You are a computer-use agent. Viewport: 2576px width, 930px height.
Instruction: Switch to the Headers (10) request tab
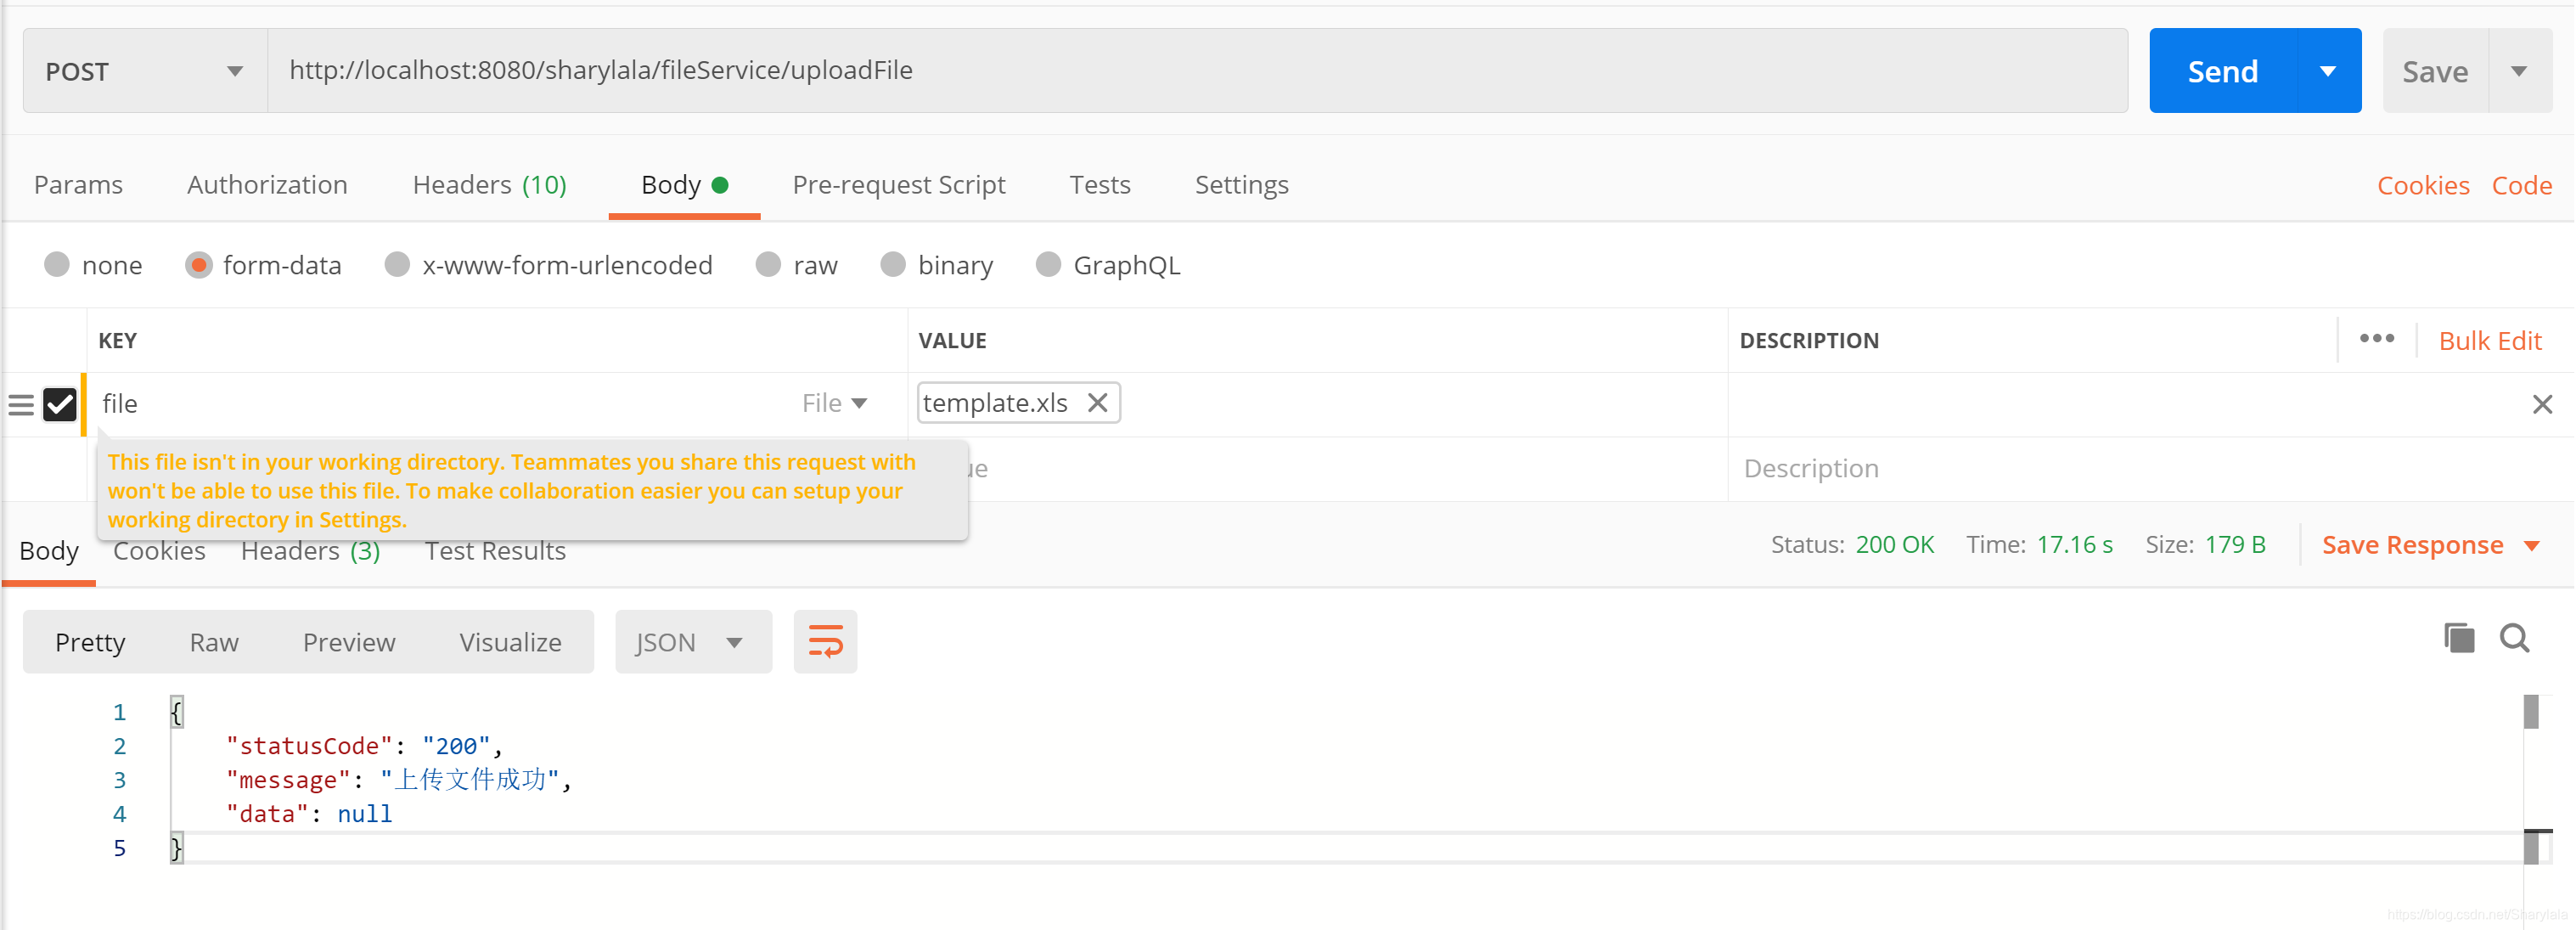coord(489,185)
